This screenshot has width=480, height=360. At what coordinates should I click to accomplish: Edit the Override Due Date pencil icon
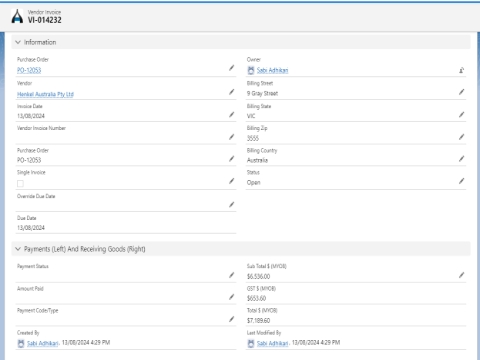[232, 205]
